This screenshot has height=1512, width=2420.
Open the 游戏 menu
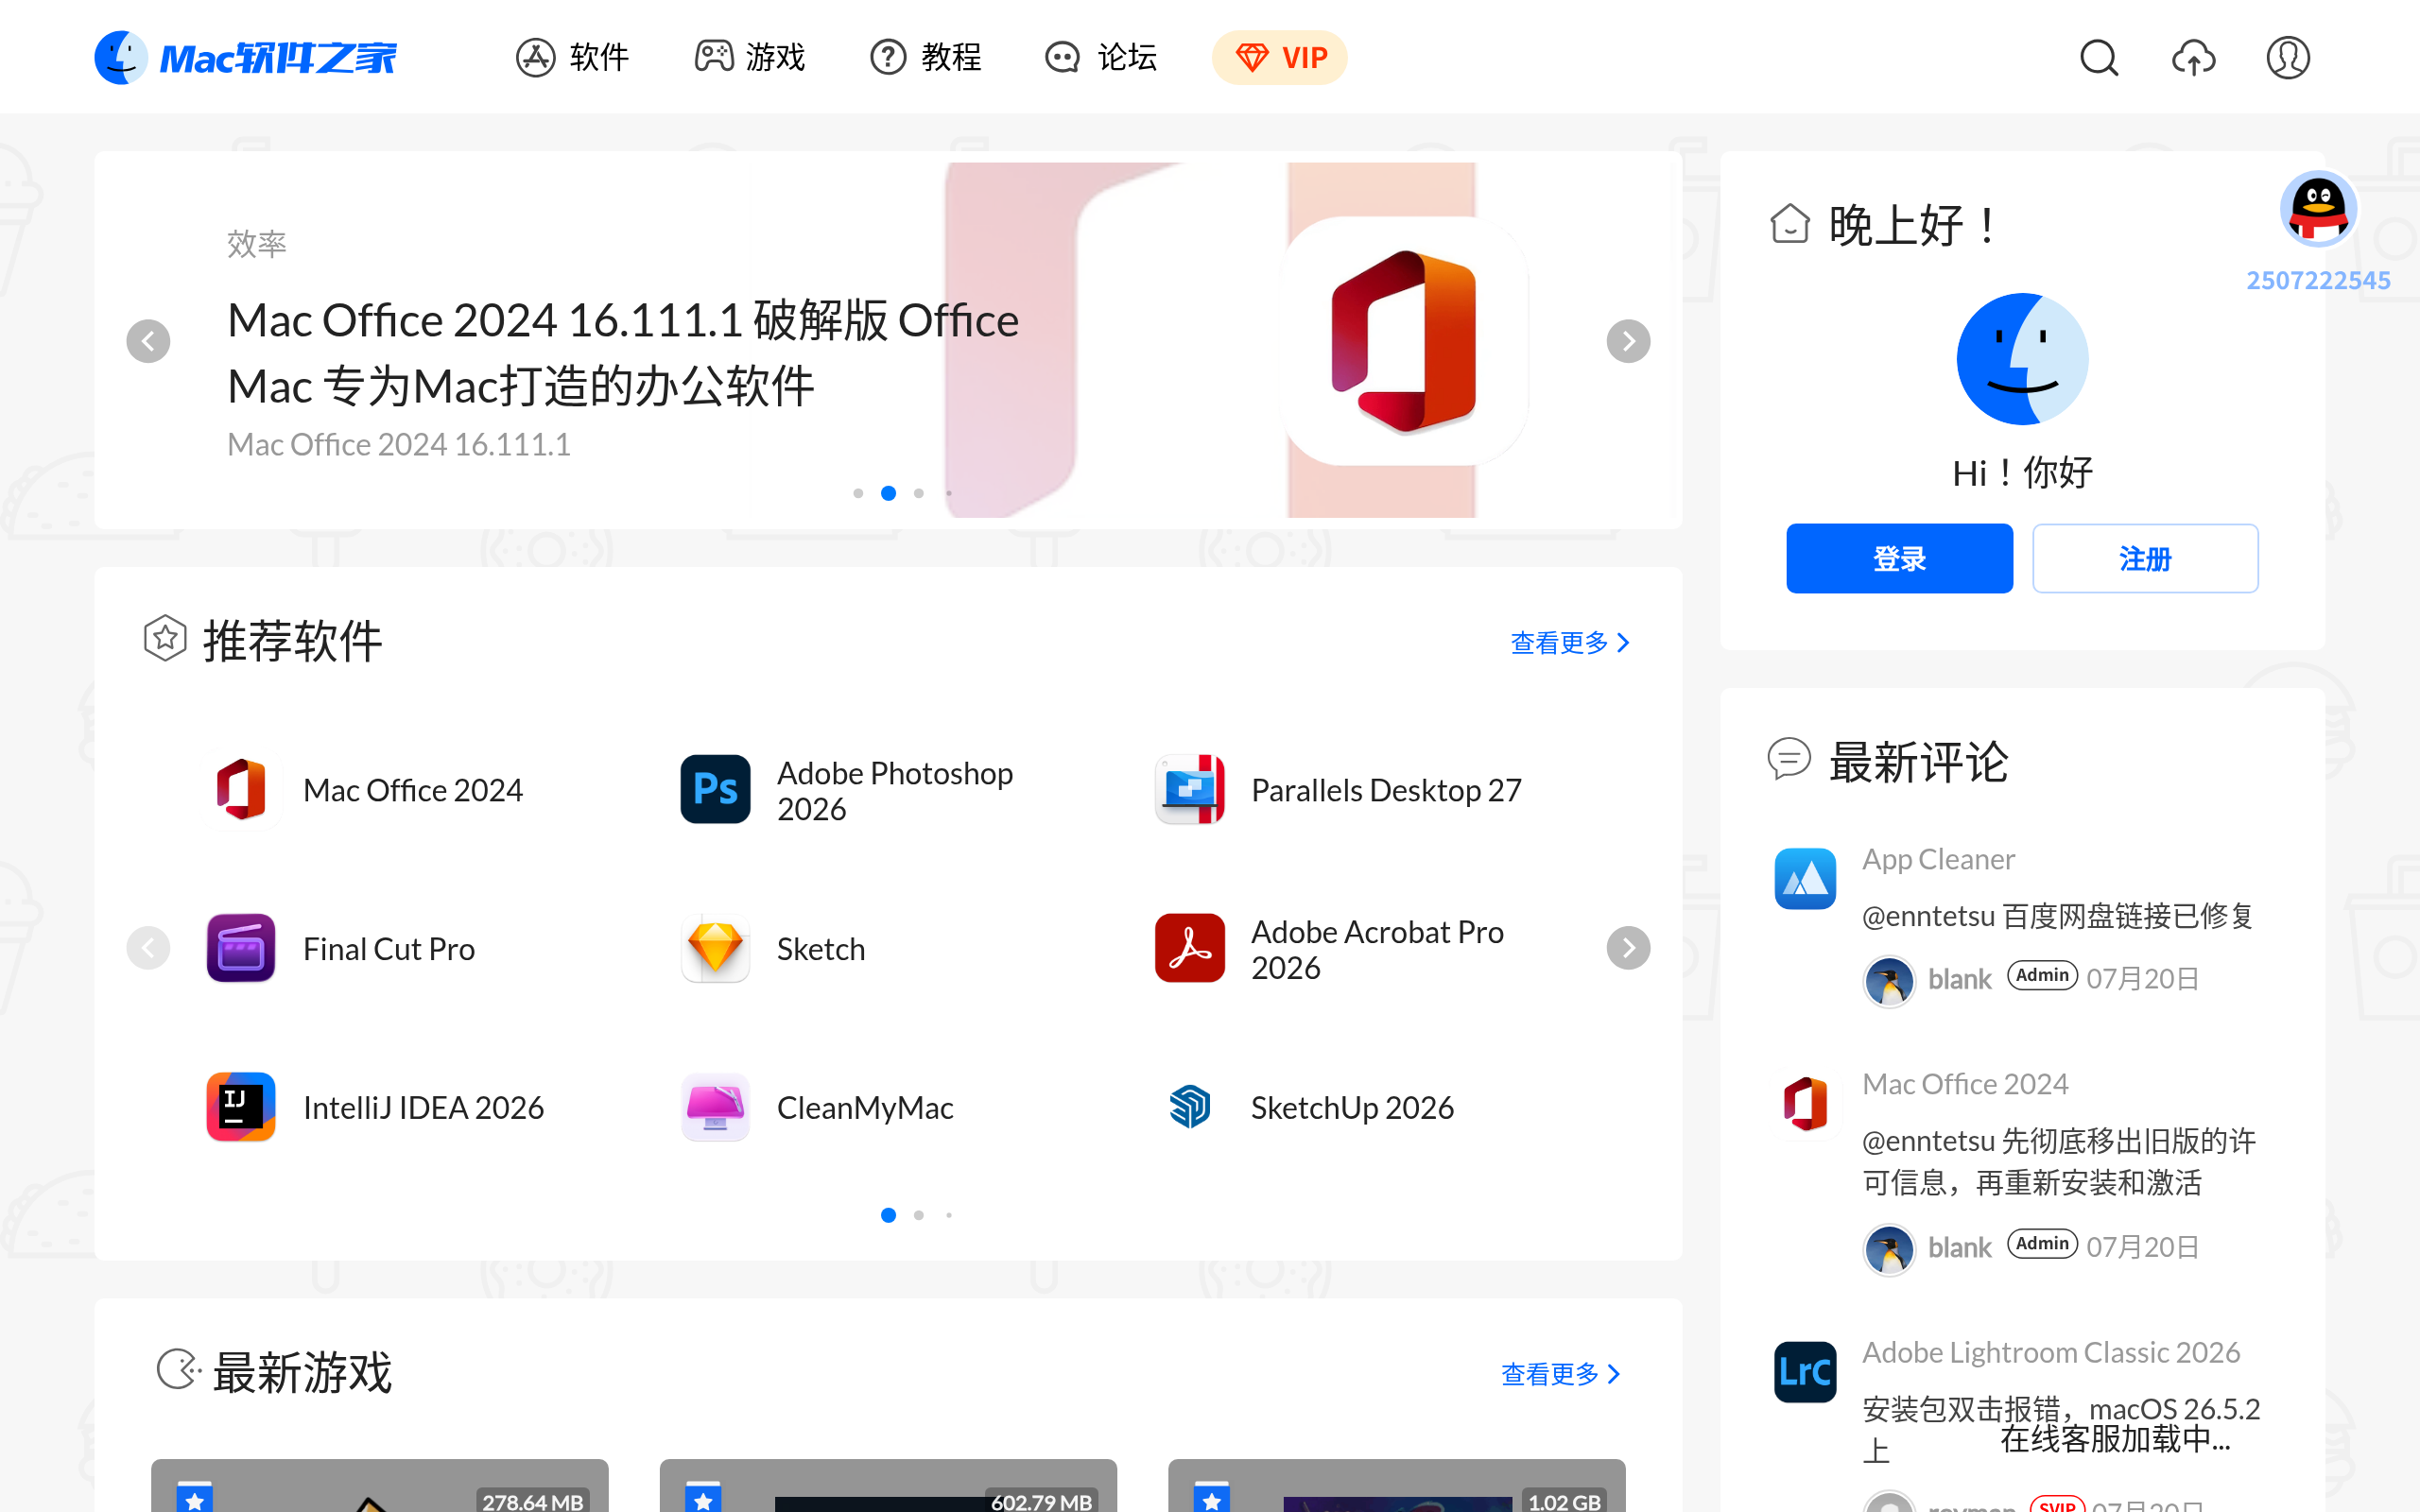click(x=750, y=58)
